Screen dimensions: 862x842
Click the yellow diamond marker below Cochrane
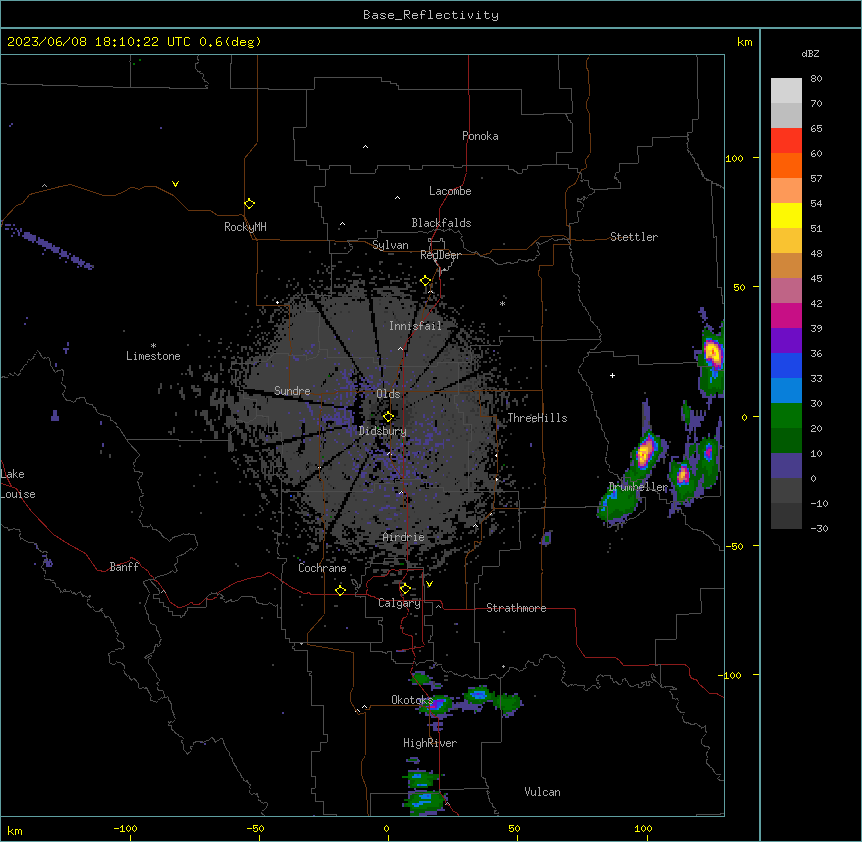pyautogui.click(x=340, y=590)
